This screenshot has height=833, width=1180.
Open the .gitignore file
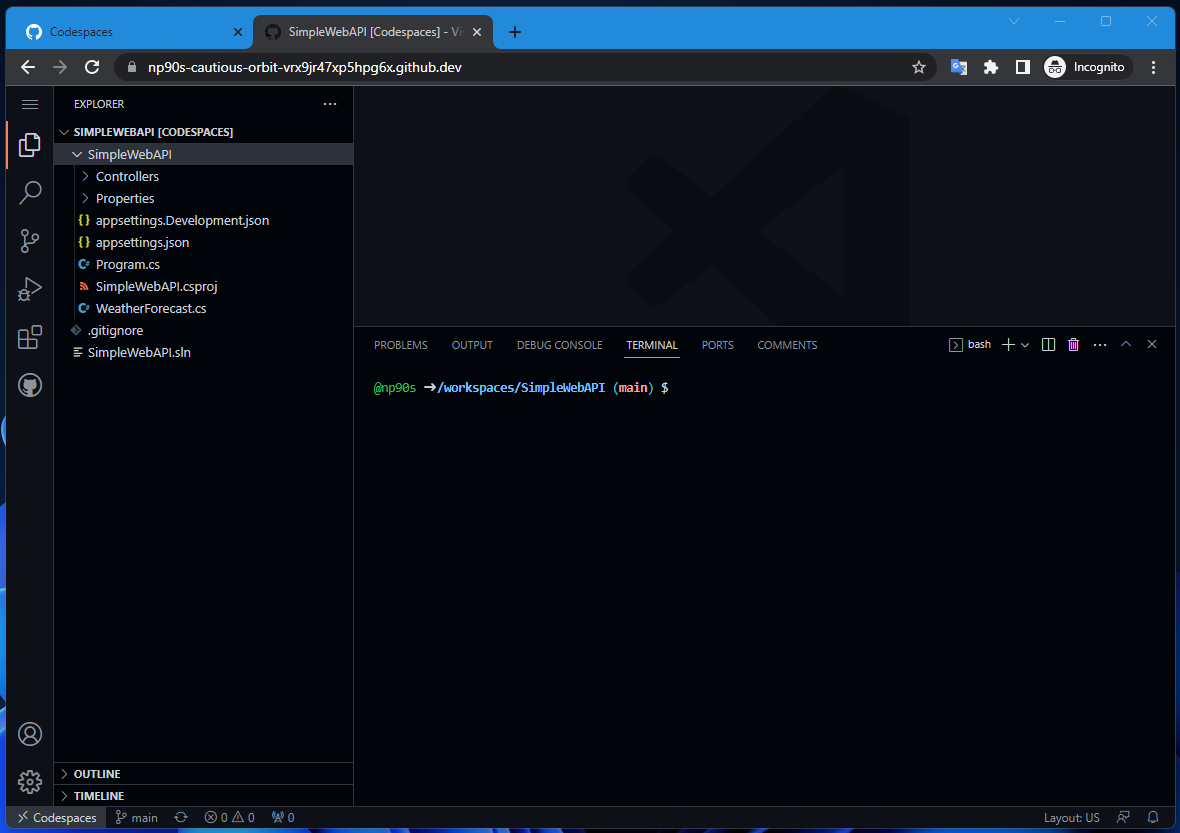(203, 330)
